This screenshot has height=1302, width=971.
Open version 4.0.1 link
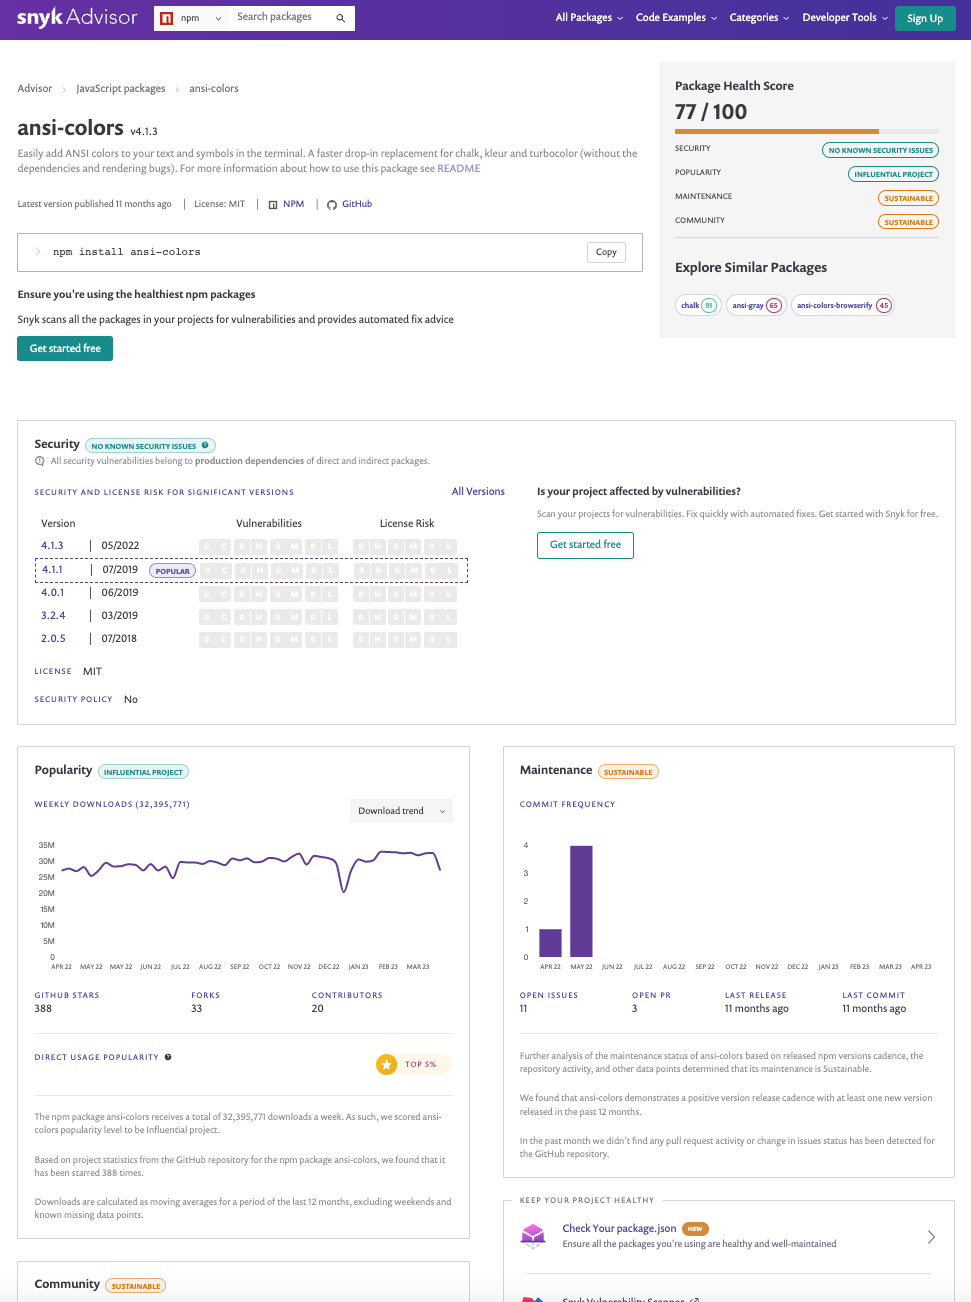(x=52, y=593)
